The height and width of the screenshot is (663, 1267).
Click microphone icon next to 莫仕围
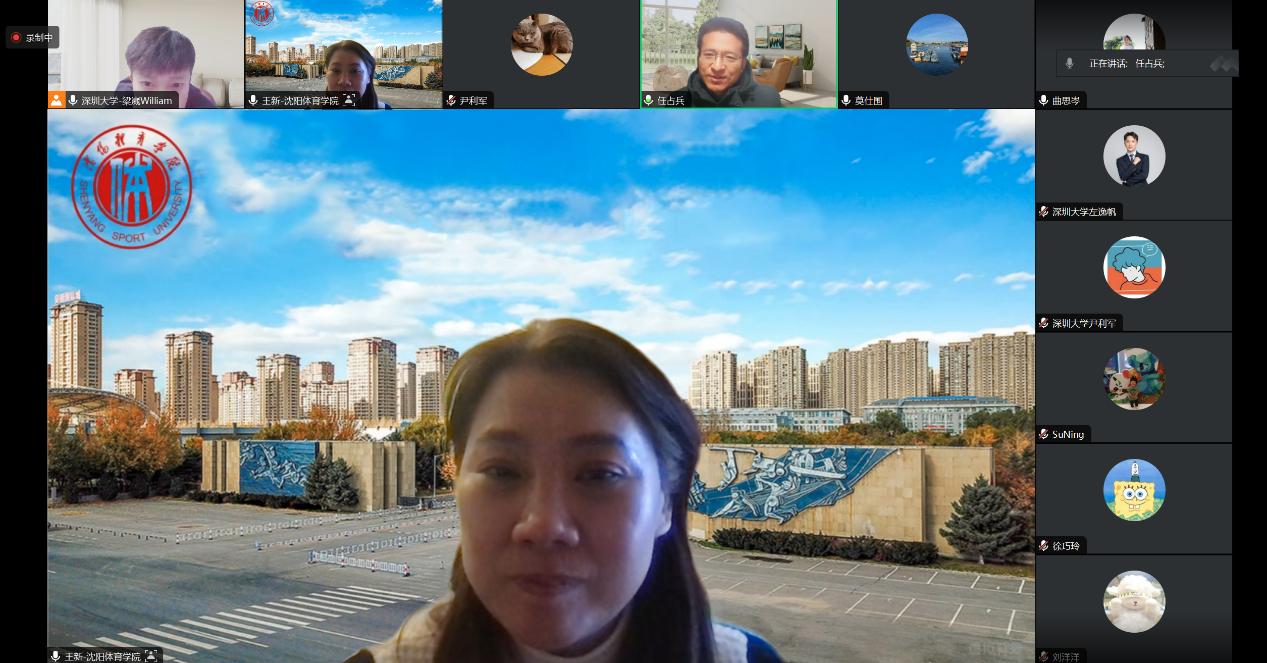point(846,100)
